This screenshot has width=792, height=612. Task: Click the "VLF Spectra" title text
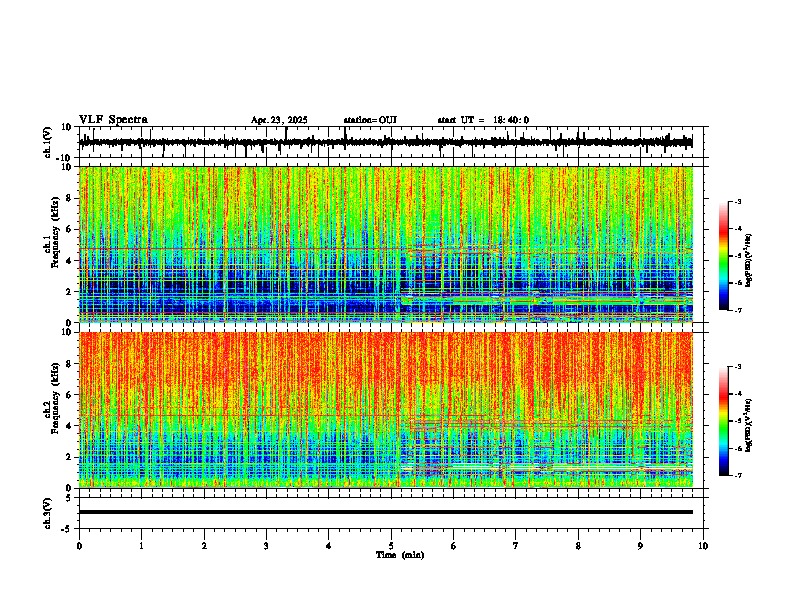tap(113, 120)
